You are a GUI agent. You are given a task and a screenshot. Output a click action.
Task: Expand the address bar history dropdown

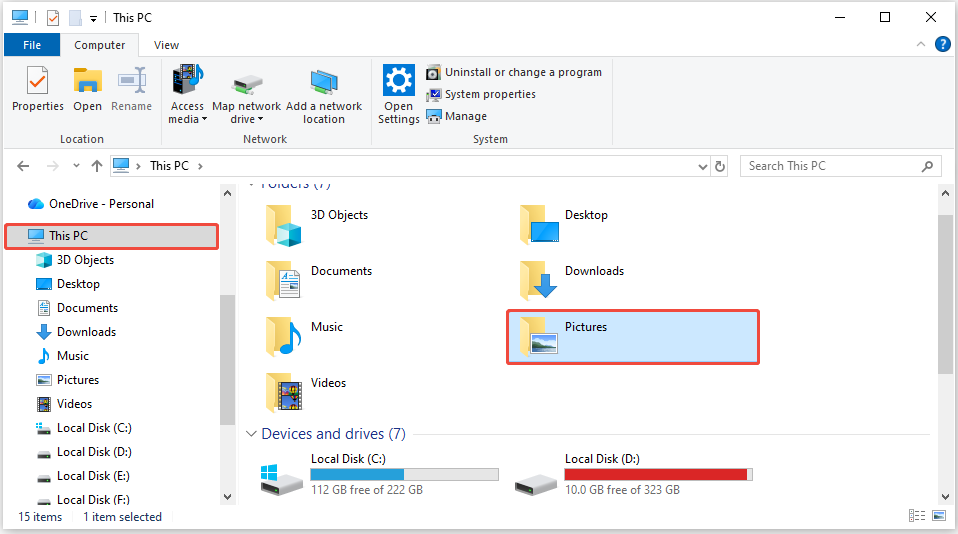tap(703, 166)
